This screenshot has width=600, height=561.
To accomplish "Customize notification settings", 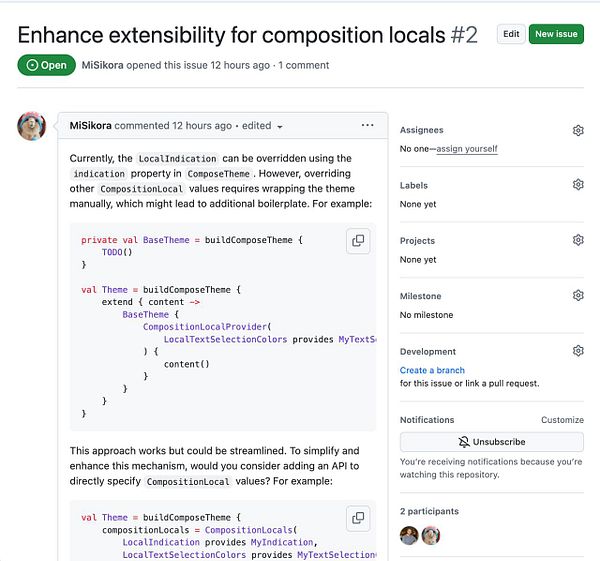I will (x=562, y=420).
